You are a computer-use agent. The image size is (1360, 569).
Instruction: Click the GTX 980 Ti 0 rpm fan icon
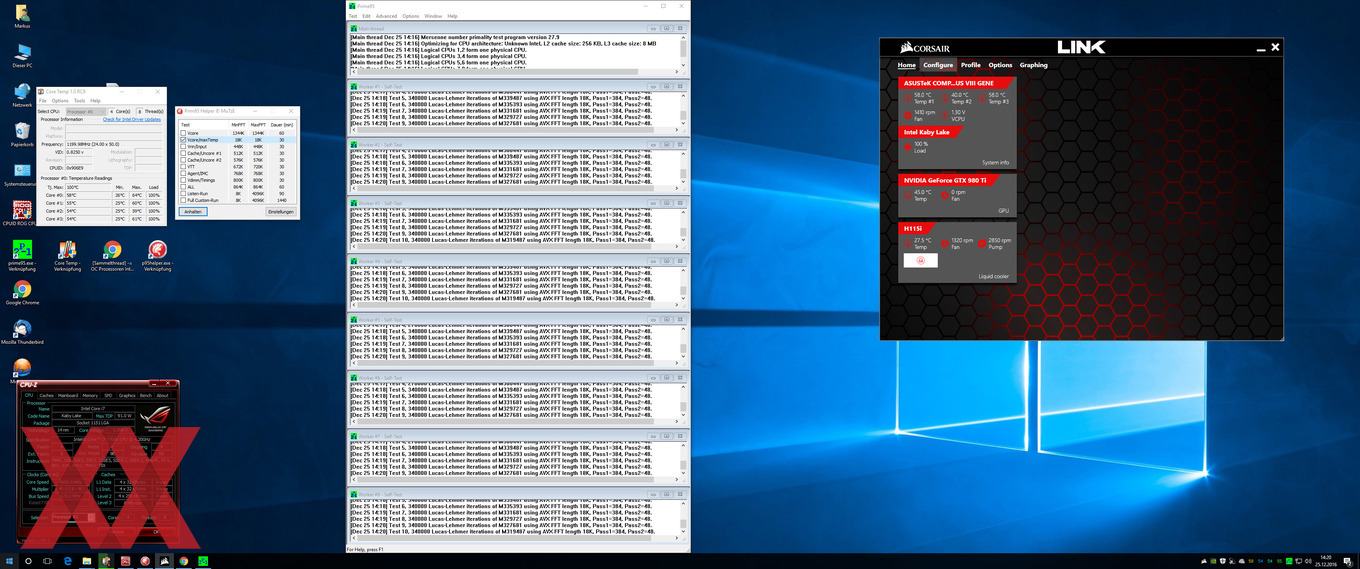[x=945, y=195]
